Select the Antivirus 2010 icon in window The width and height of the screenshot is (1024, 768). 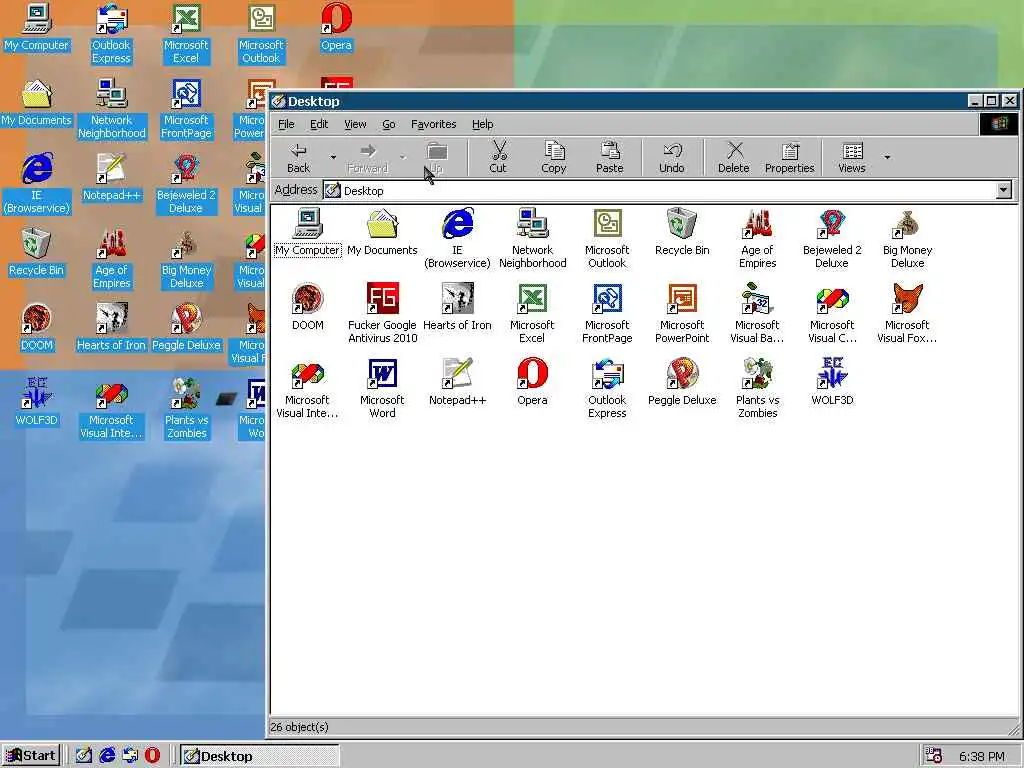coord(382,313)
